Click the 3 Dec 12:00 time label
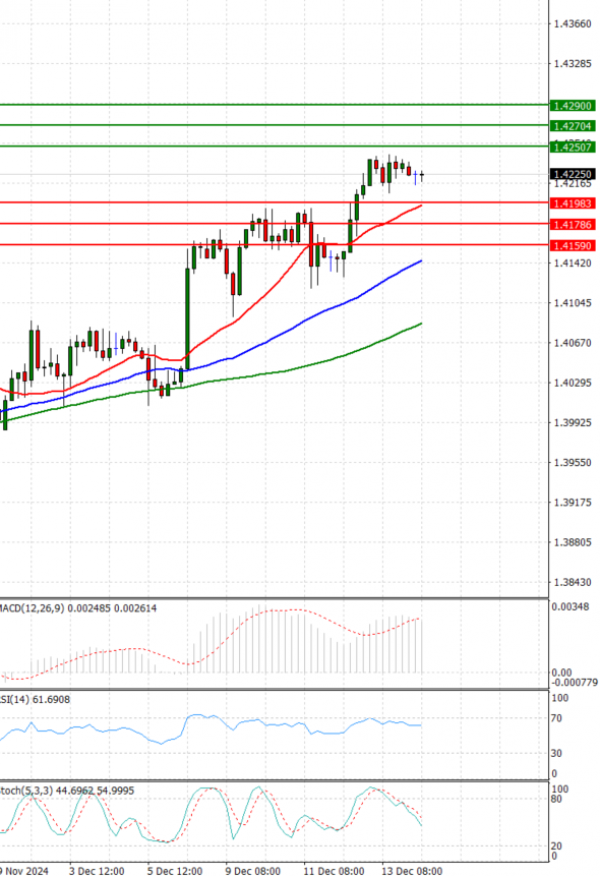The height and width of the screenshot is (876, 600). pos(97,871)
